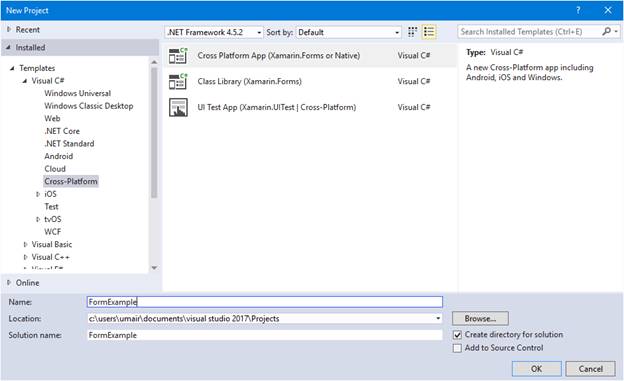Expand the Online section
This screenshot has height=381, width=624.
pos(9,283)
